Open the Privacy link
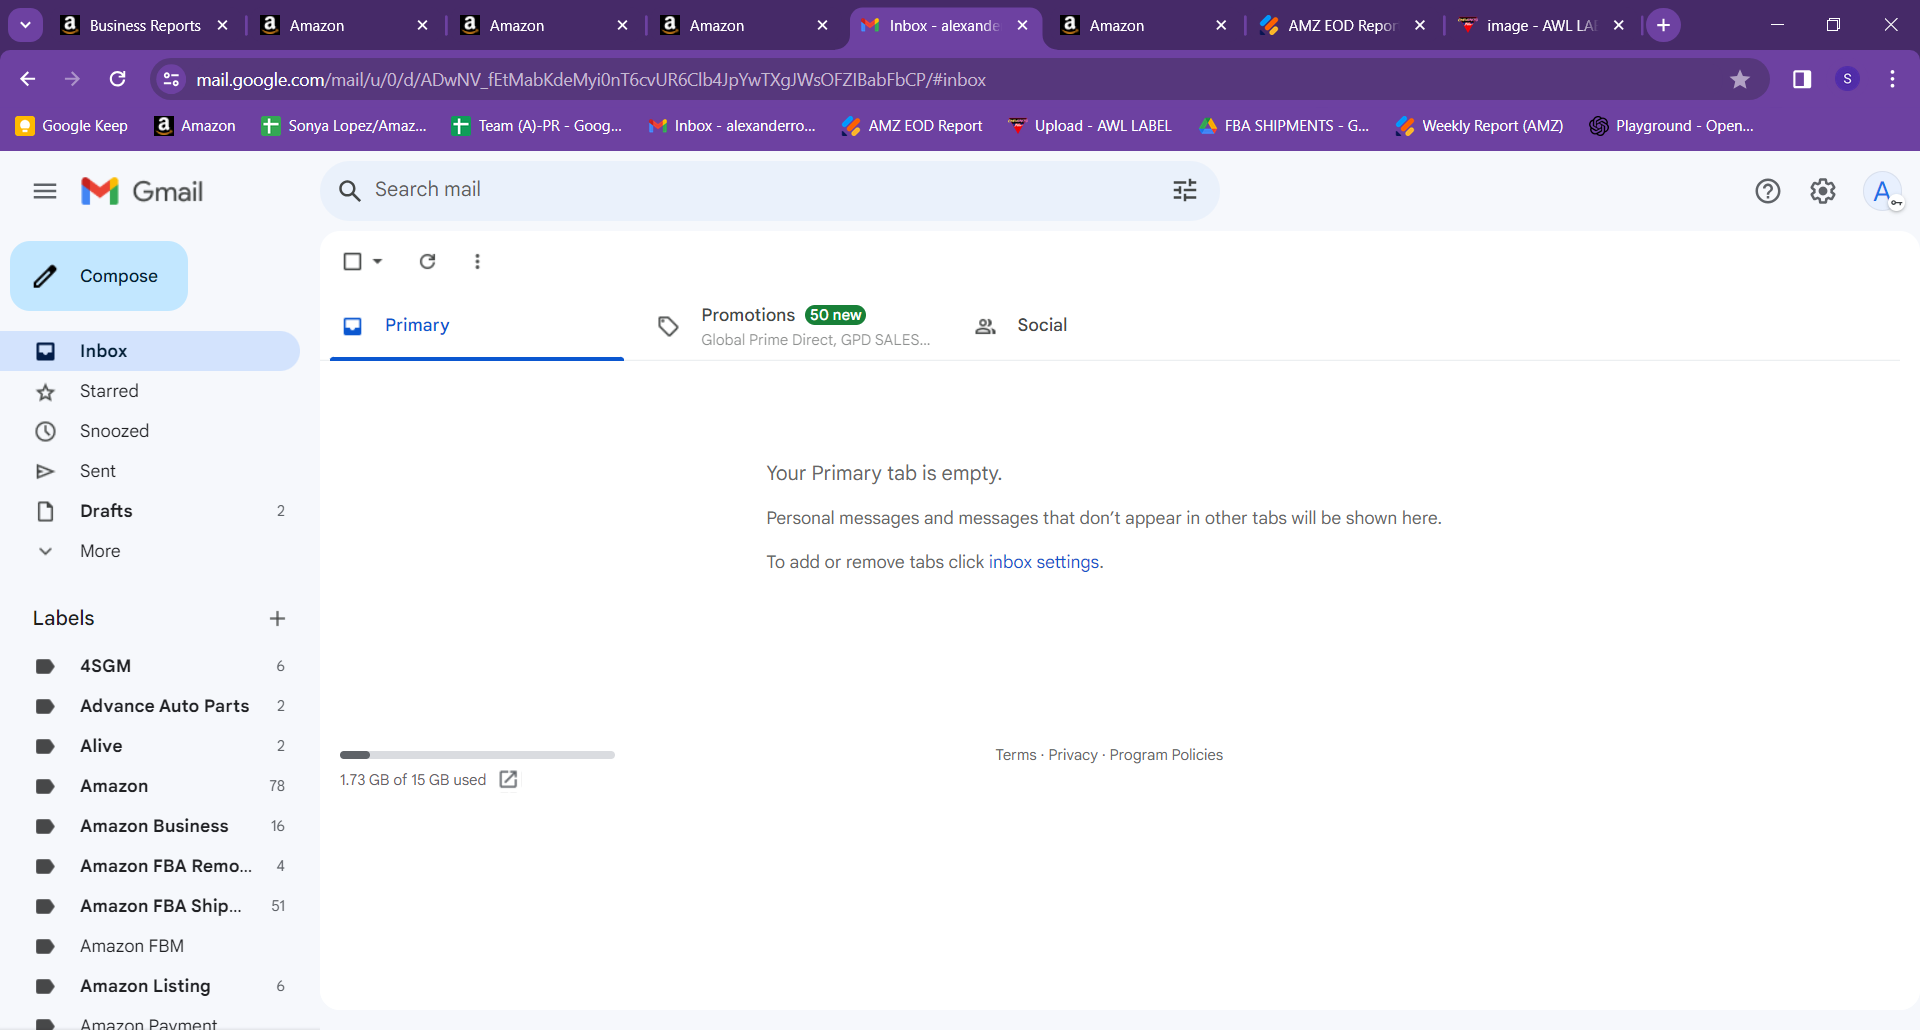The width and height of the screenshot is (1920, 1030). pos(1073,755)
